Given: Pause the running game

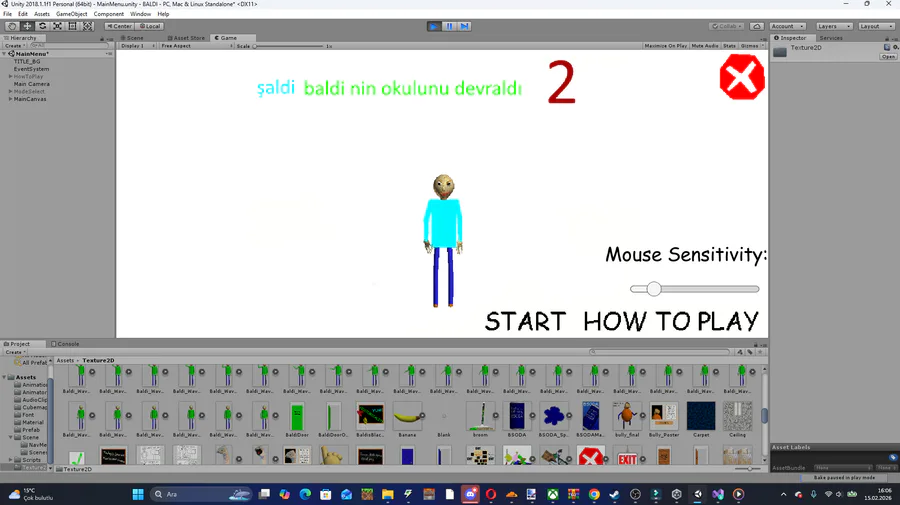Looking at the screenshot, I should click(449, 26).
